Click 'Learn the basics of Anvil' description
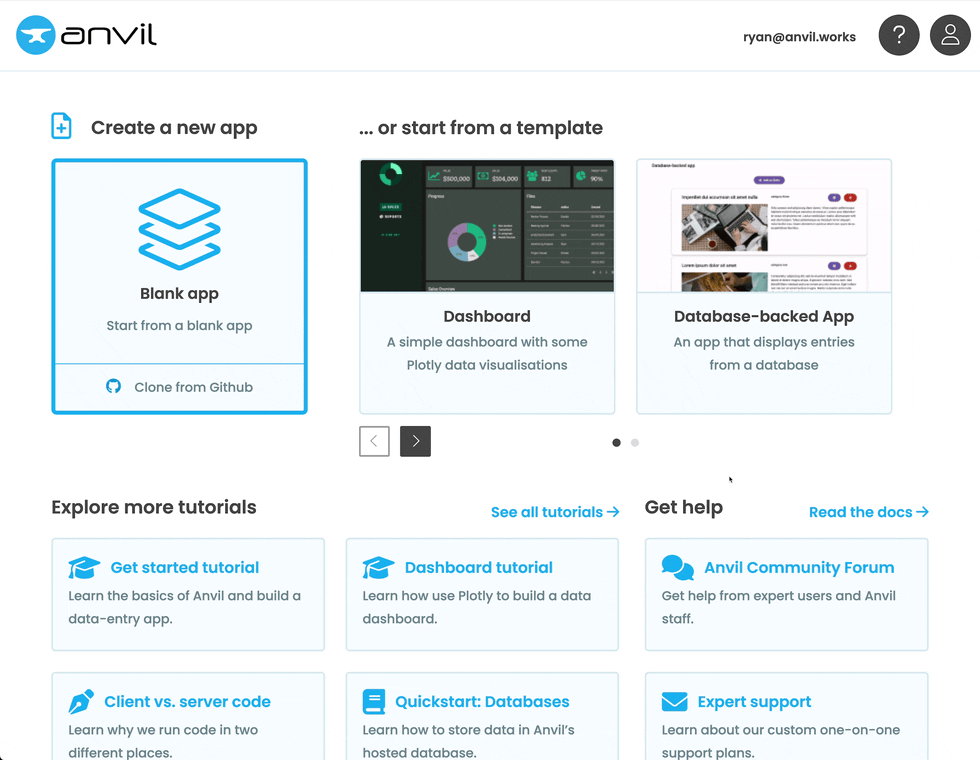The image size is (980, 760). pos(184,607)
